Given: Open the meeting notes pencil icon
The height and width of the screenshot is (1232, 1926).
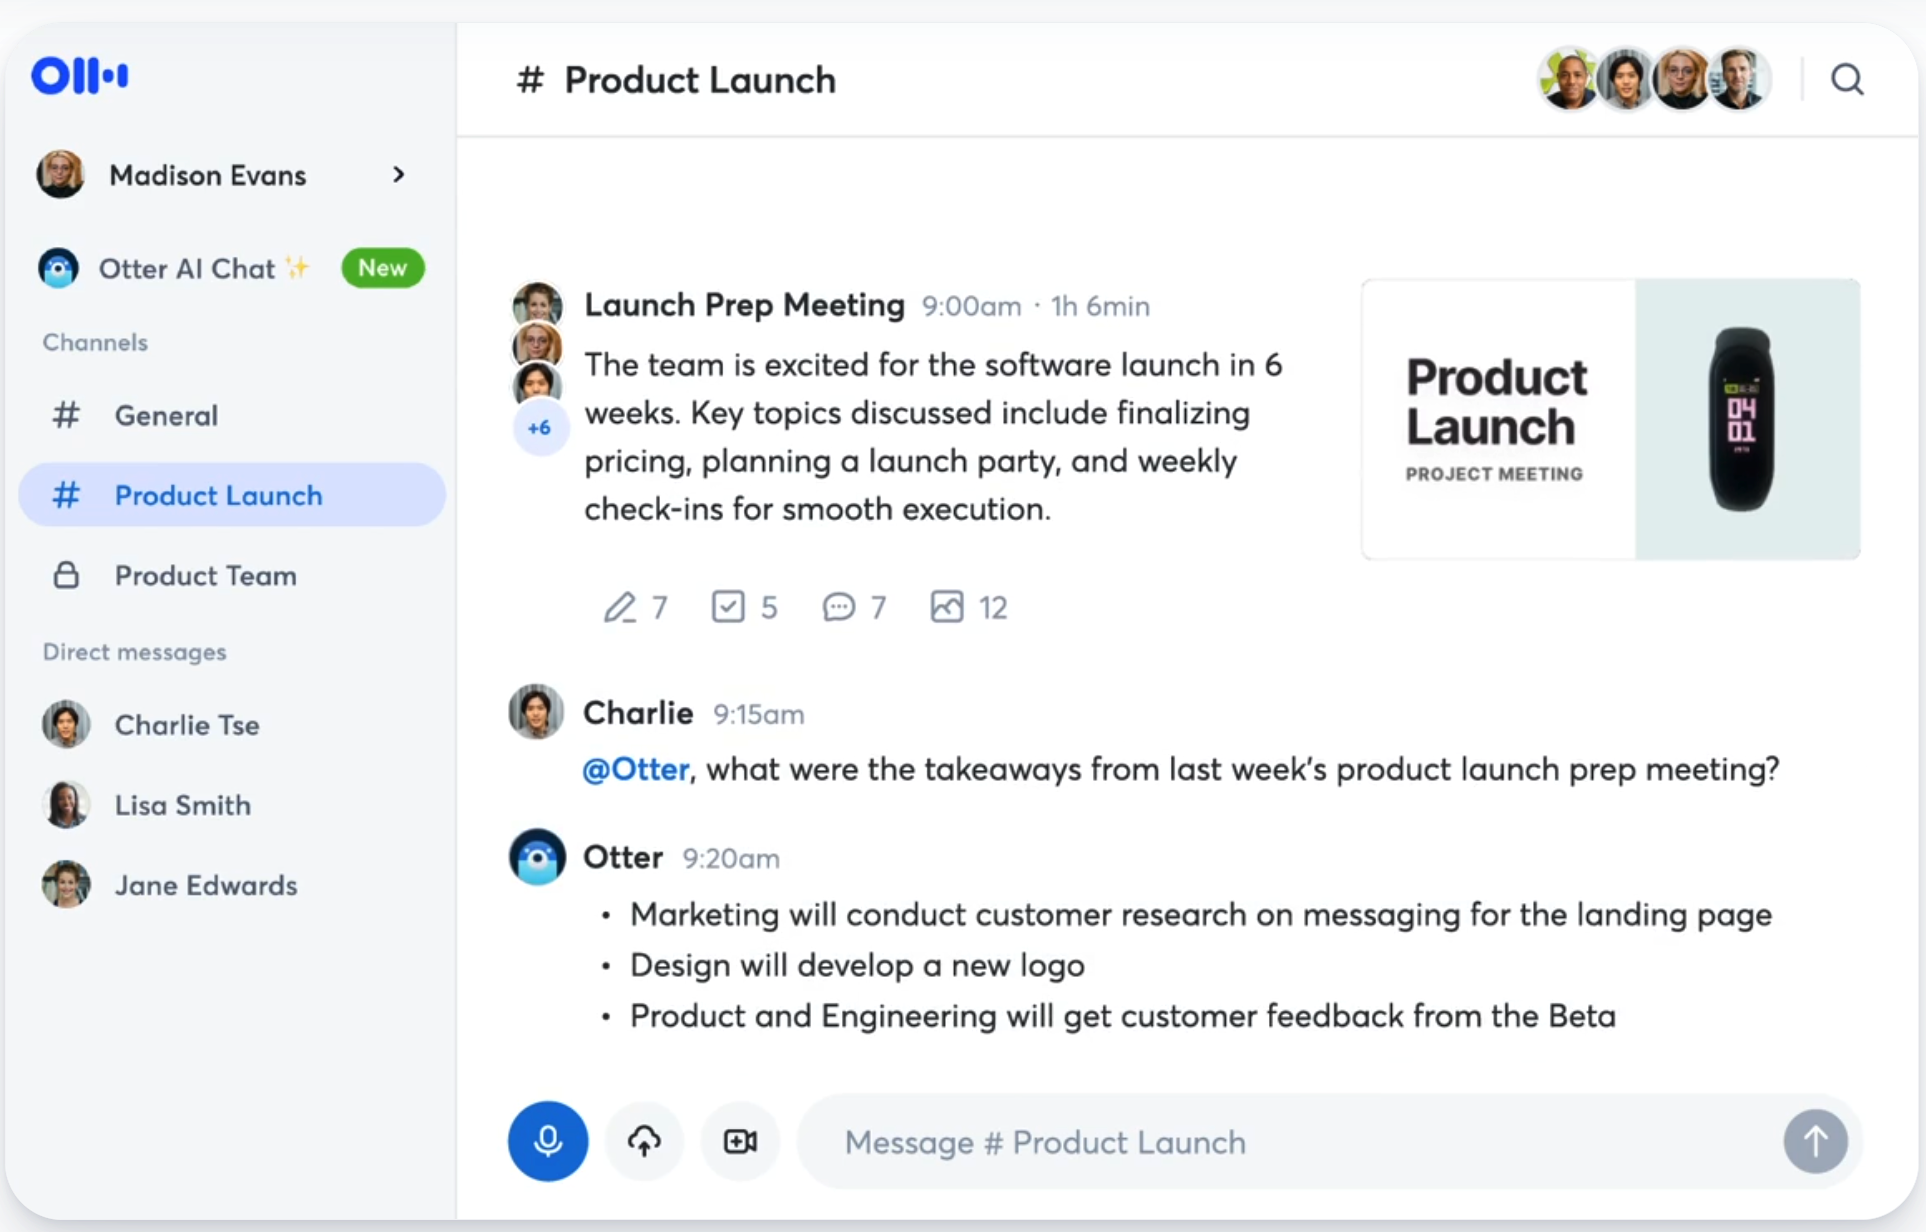Looking at the screenshot, I should pyautogui.click(x=620, y=607).
